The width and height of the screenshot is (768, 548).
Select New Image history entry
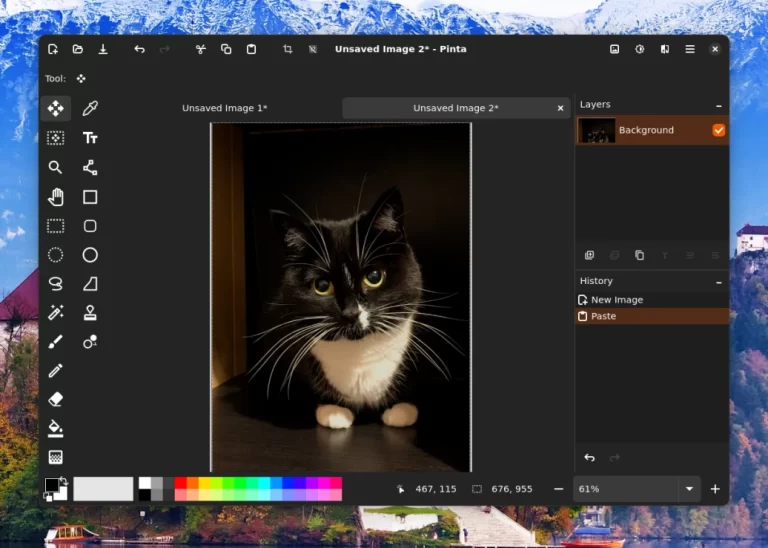[x=616, y=300]
